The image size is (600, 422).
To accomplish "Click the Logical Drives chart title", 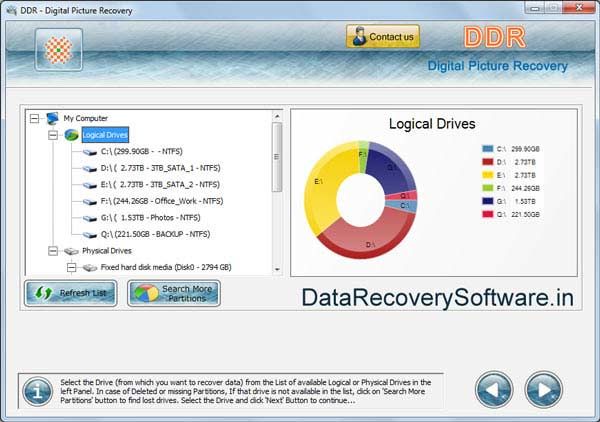I will (432, 124).
